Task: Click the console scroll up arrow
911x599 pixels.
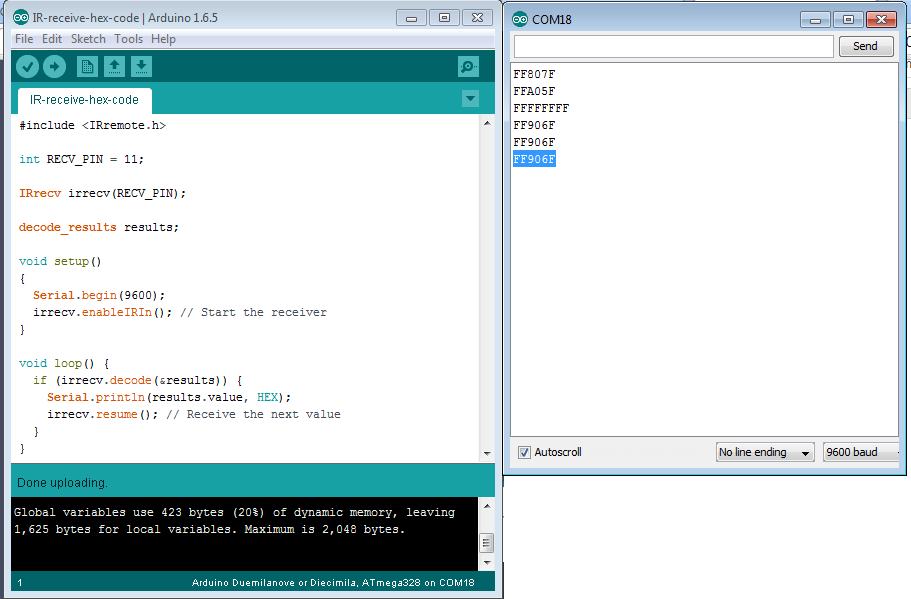Action: pyautogui.click(x=487, y=507)
